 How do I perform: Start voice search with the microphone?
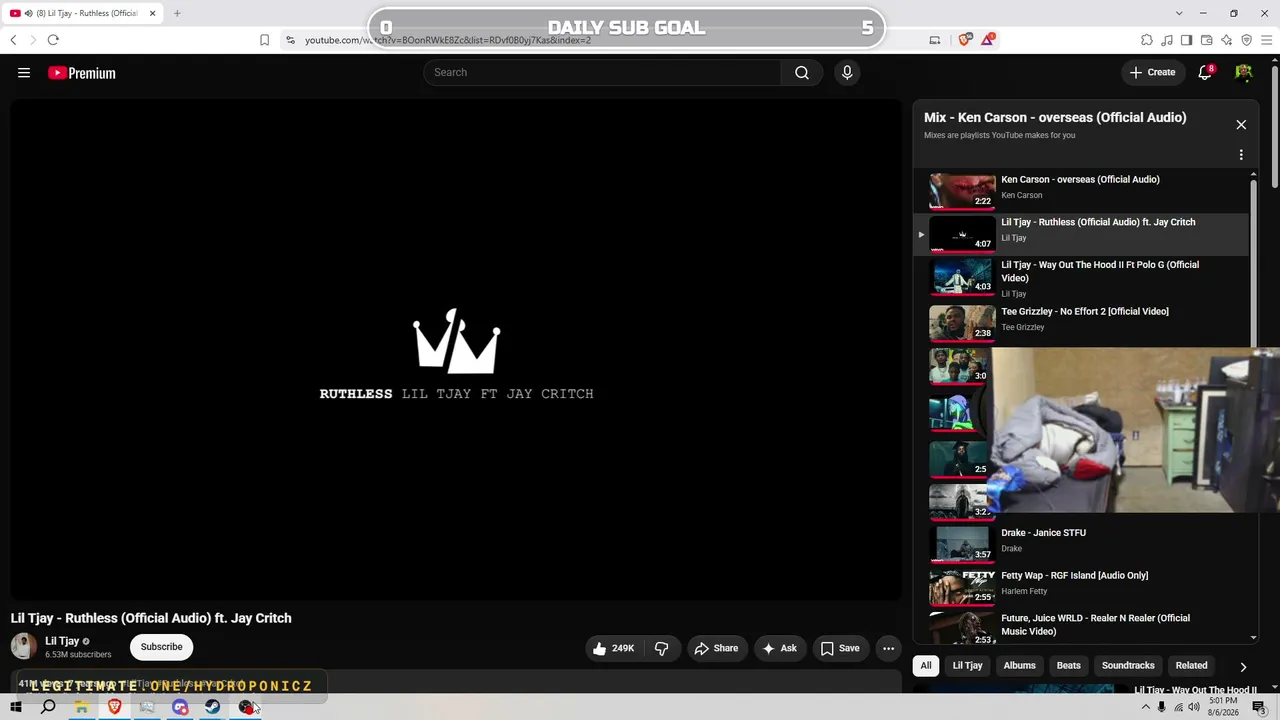click(x=847, y=72)
